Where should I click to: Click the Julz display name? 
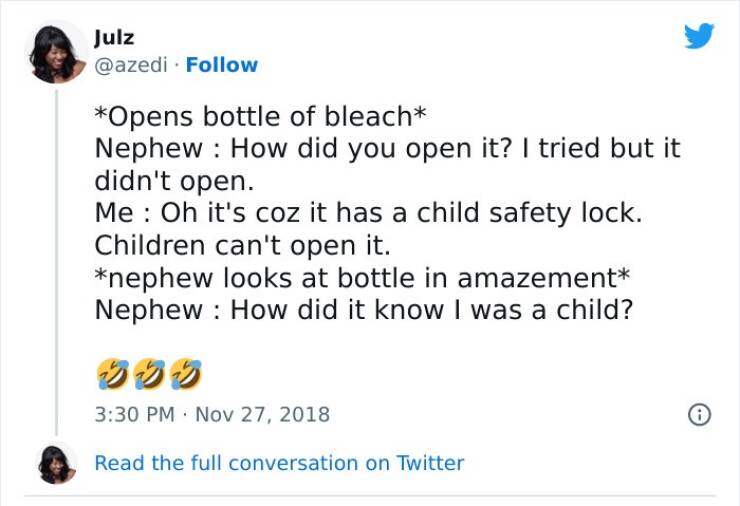pyautogui.click(x=112, y=38)
